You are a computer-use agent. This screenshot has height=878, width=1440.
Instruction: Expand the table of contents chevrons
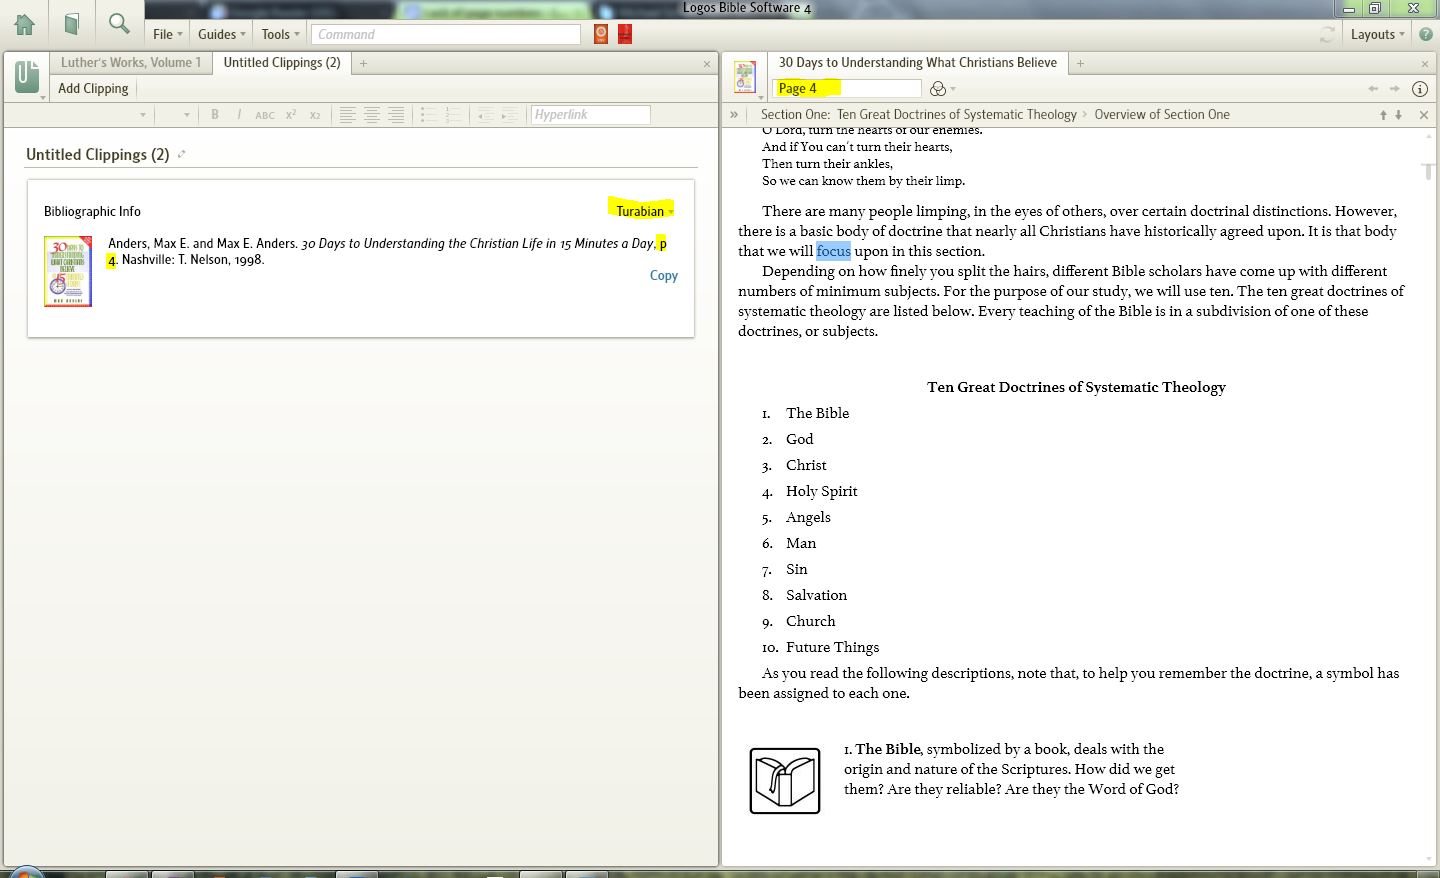pyautogui.click(x=734, y=114)
